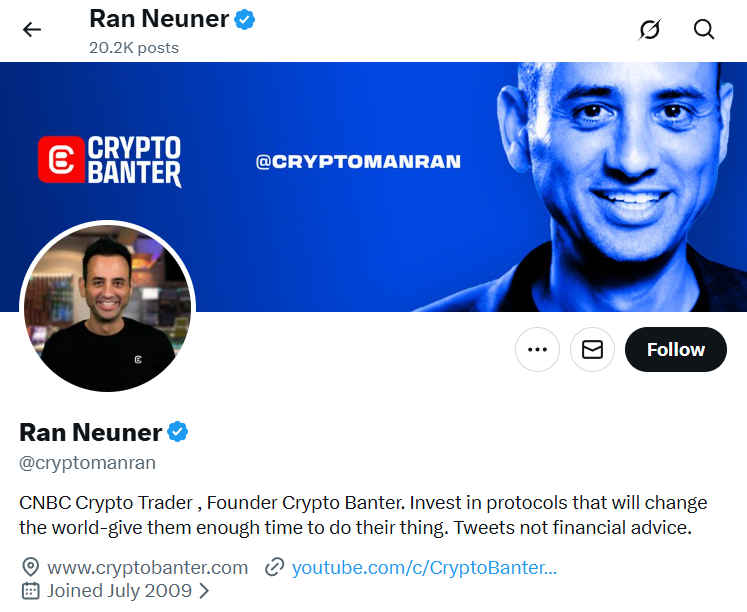Click the circular slashed icon beside search
Screen dimensions: 747x612
pos(650,29)
